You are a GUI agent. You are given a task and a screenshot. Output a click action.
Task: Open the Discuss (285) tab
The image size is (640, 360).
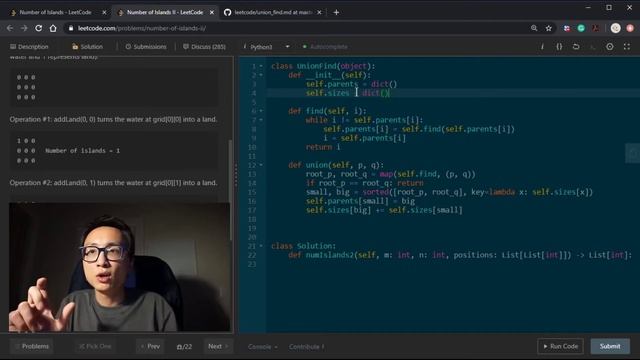[x=204, y=47]
